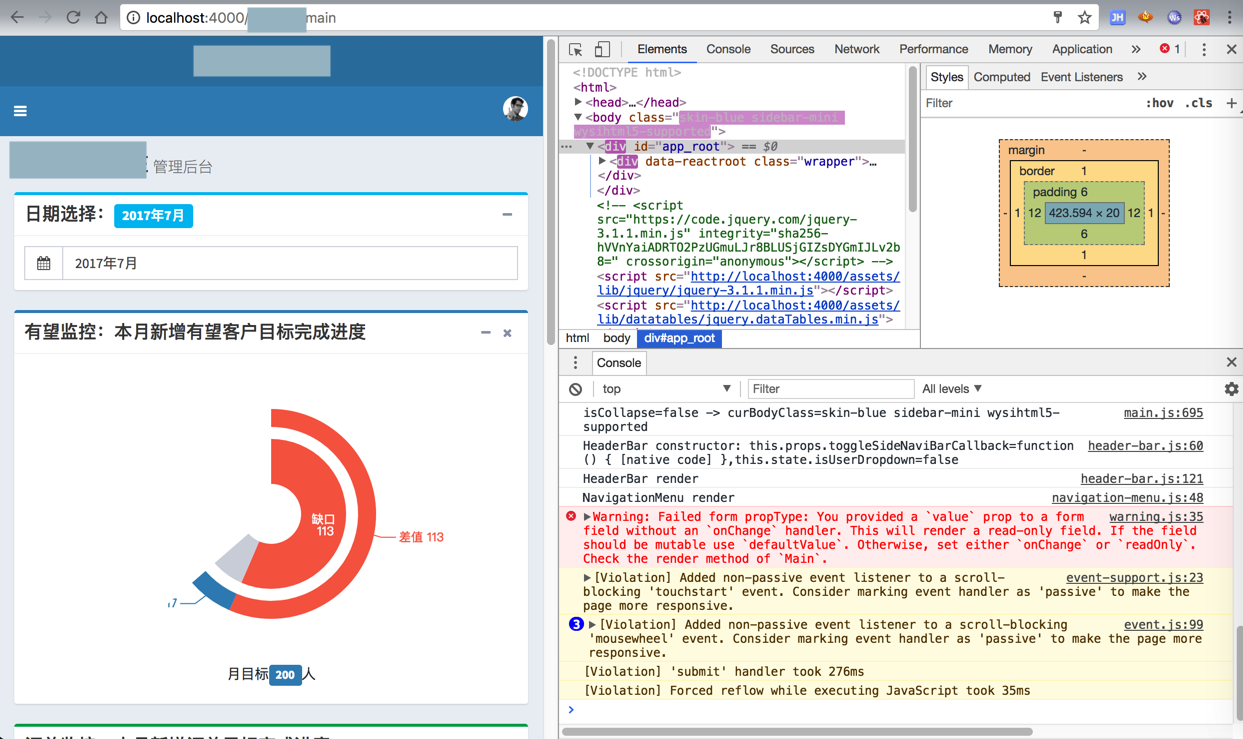The image size is (1243, 739).
Task: Close the console drawer
Action: (x=1231, y=362)
